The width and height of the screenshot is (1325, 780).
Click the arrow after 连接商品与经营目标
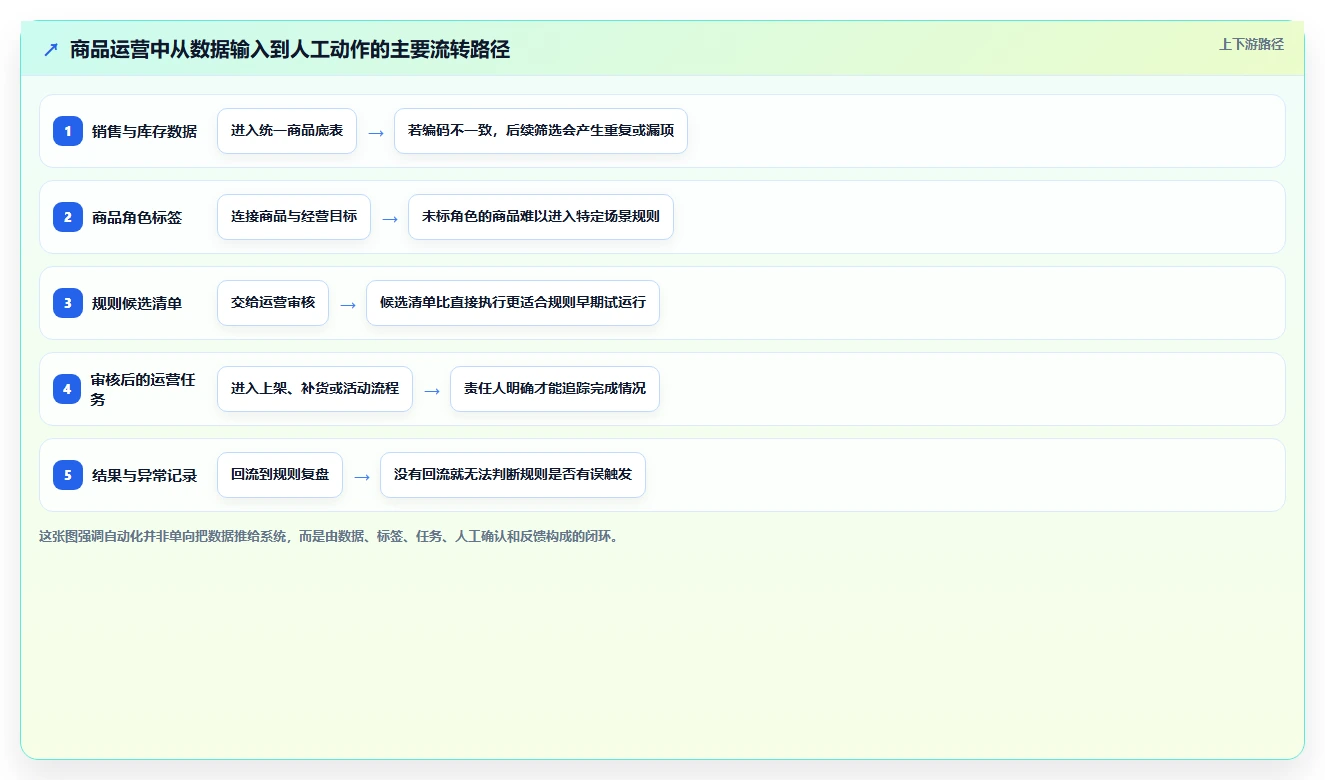point(390,218)
